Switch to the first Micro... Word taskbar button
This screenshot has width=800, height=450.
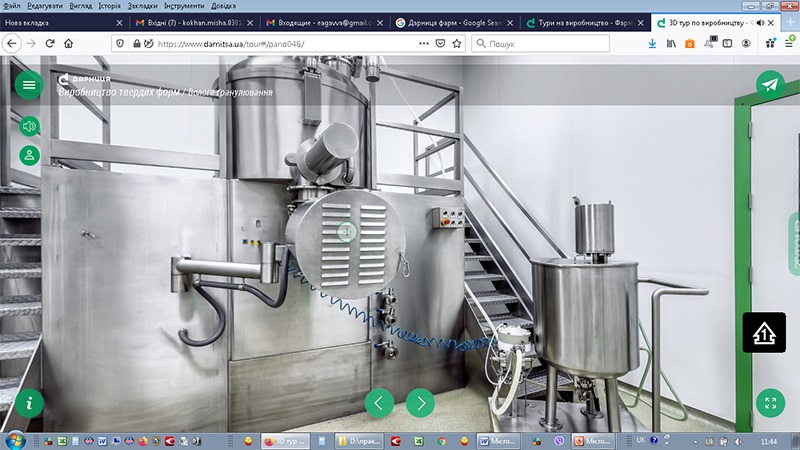[498, 441]
